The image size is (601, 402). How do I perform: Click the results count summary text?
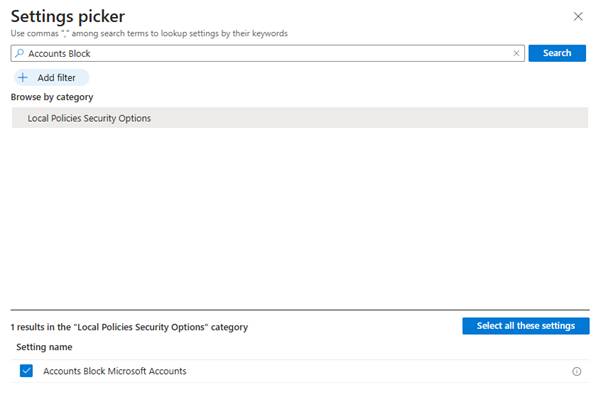click(129, 327)
